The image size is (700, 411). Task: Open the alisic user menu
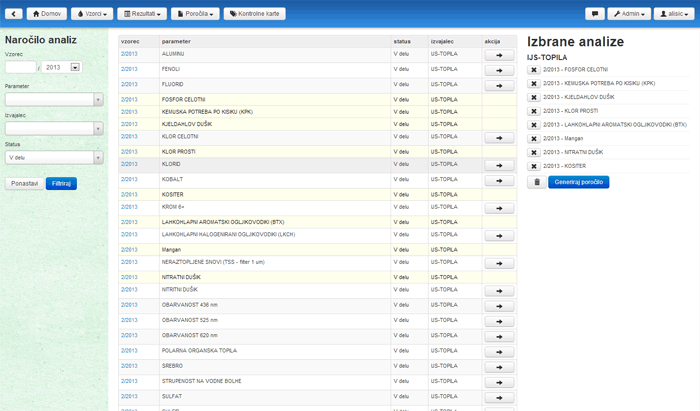point(674,14)
